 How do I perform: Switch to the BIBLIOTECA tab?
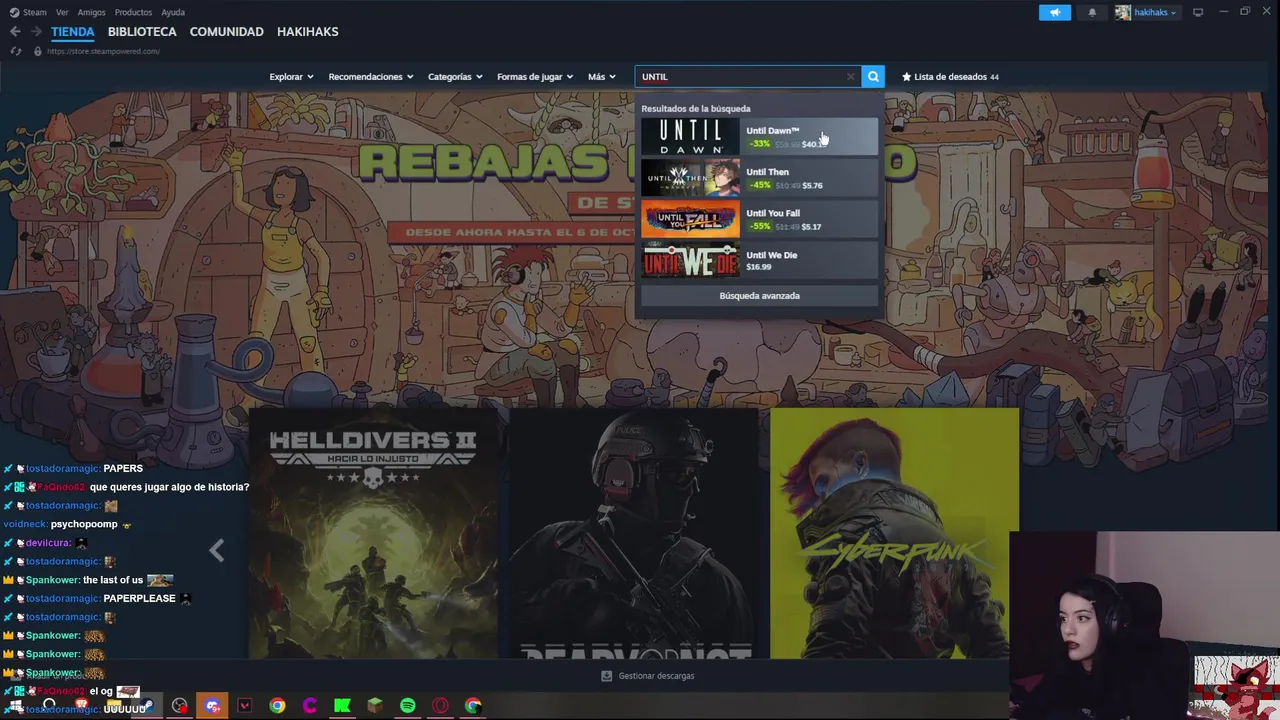142,31
